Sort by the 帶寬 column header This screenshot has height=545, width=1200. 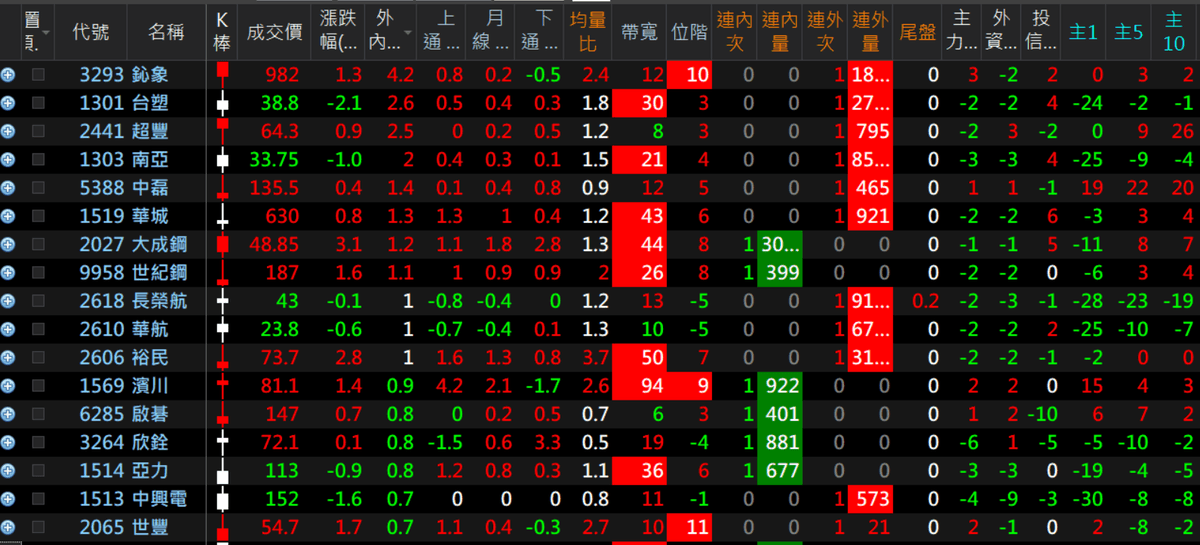point(639,31)
